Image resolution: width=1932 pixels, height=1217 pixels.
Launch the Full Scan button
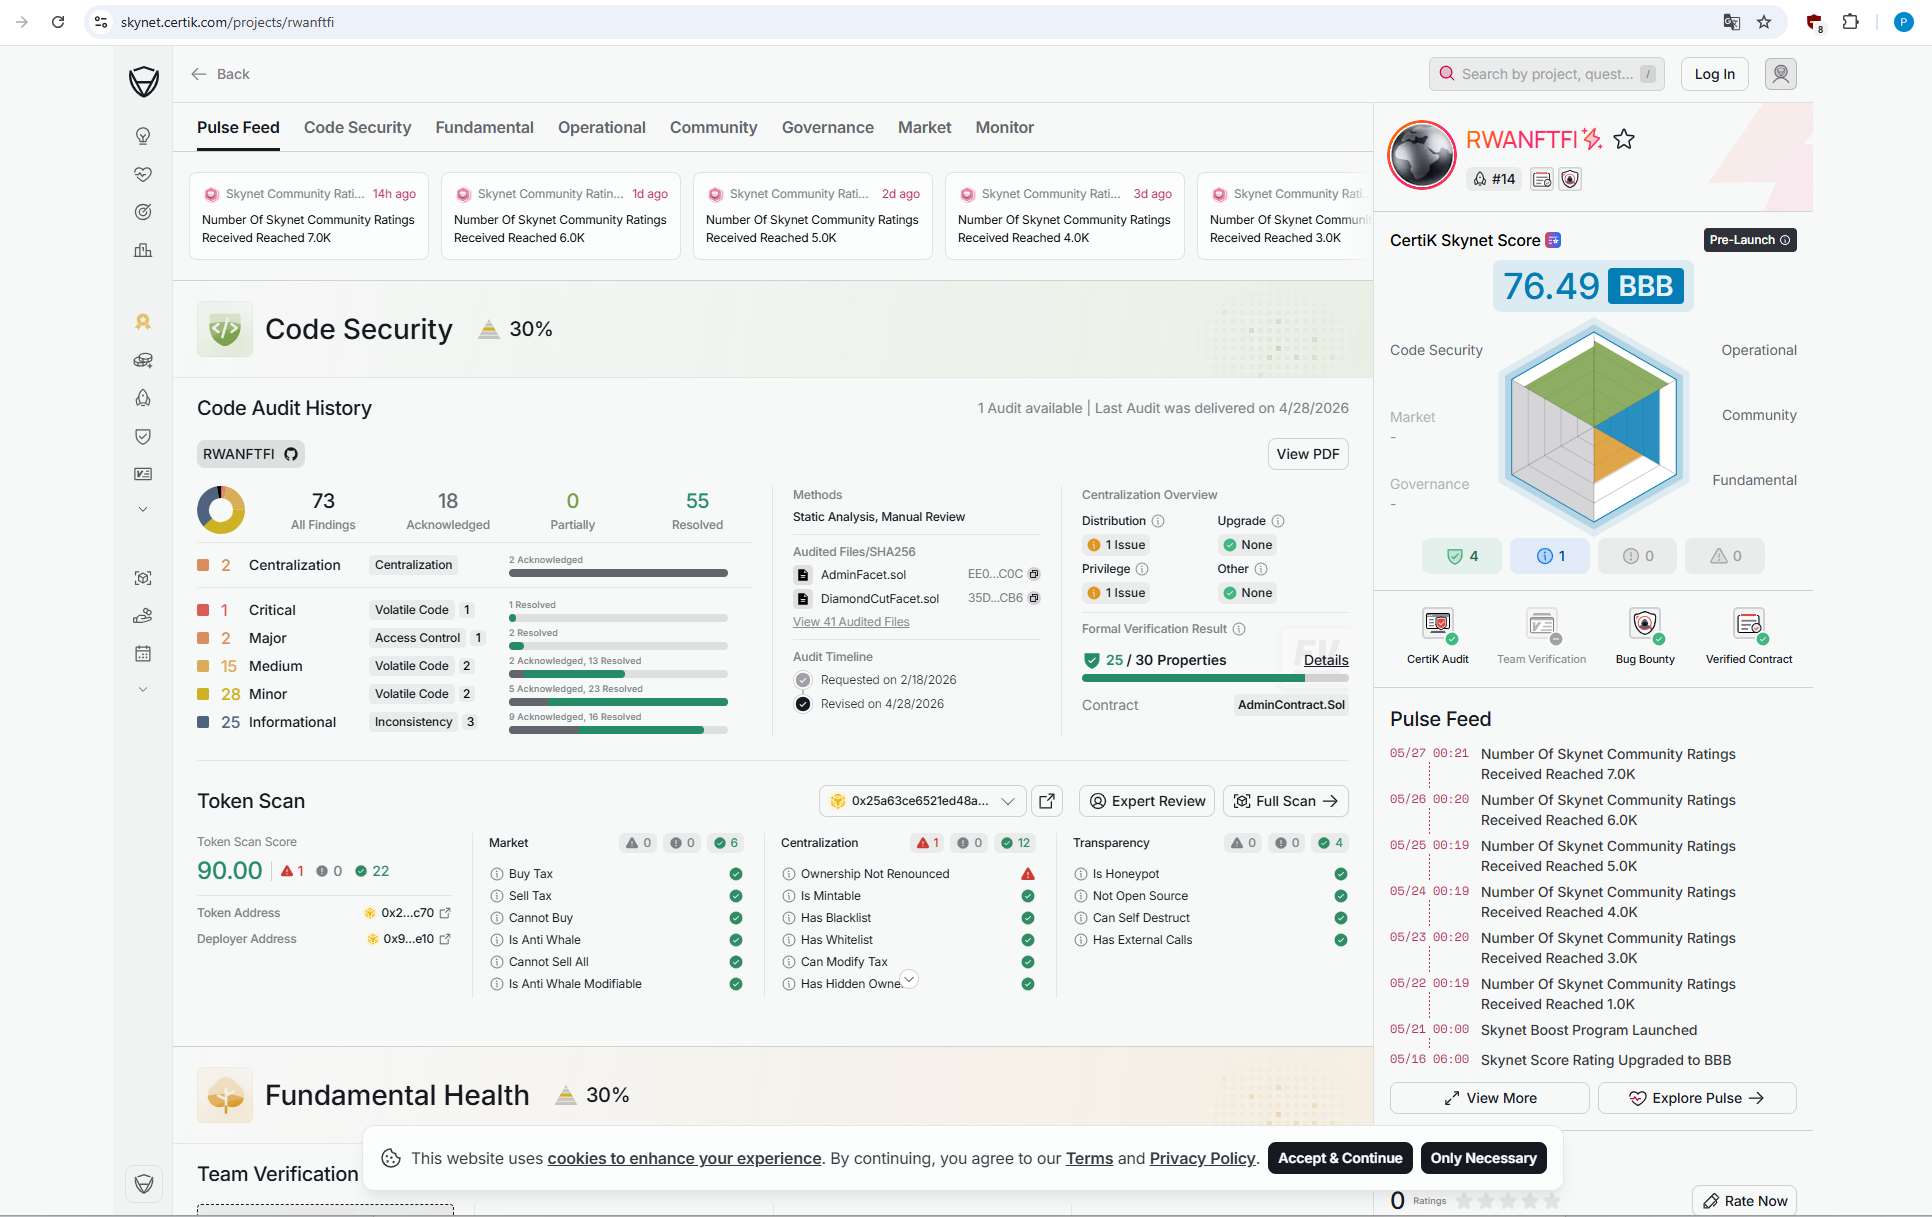tap(1286, 801)
